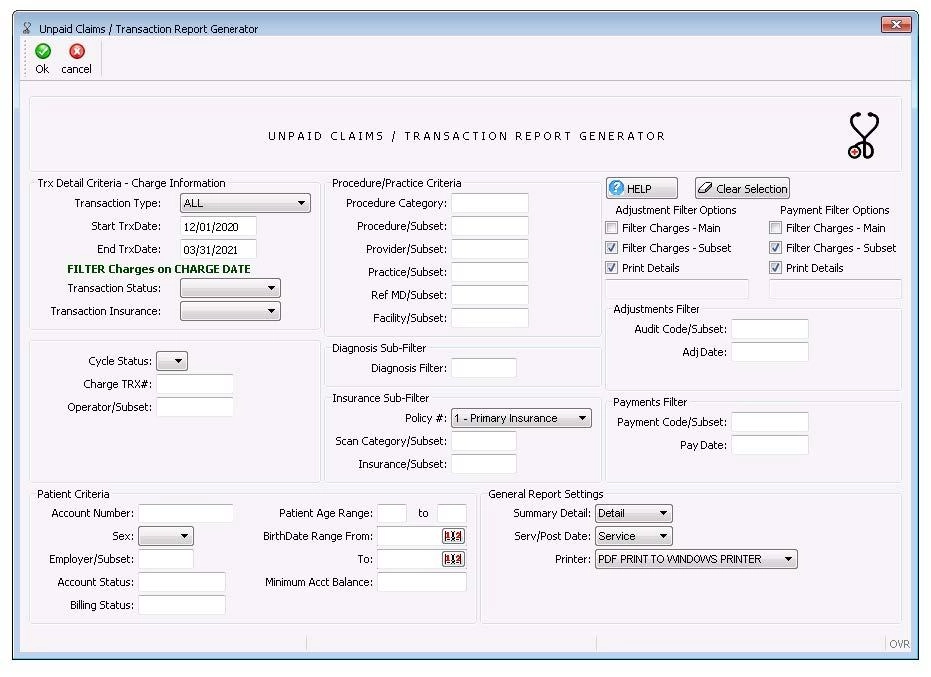Uncheck Print Details under Payment Filter Options
The image size is (931, 677).
774,267
